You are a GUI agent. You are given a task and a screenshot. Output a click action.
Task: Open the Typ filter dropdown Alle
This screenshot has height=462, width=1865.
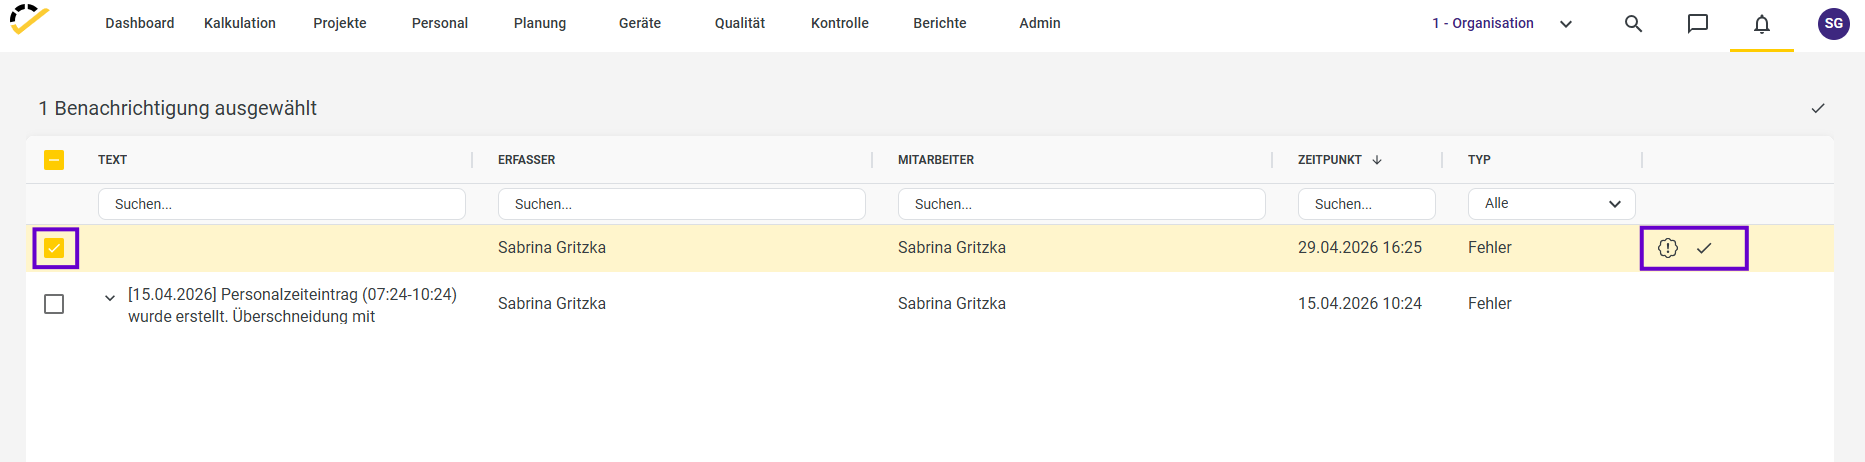(x=1551, y=204)
